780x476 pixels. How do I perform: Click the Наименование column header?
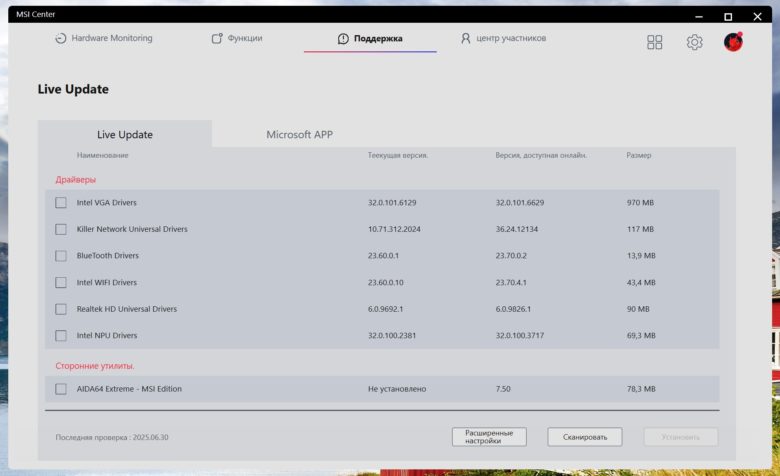click(102, 155)
